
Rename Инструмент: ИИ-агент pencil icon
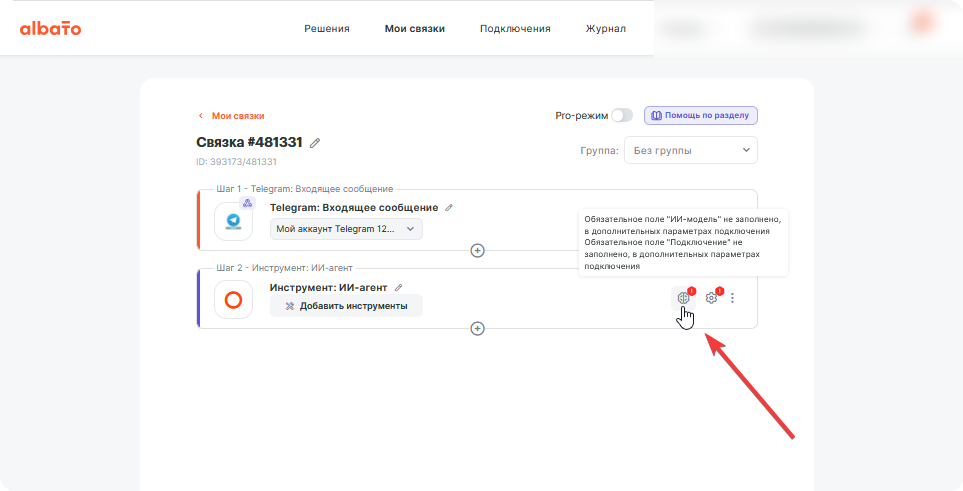coord(399,288)
